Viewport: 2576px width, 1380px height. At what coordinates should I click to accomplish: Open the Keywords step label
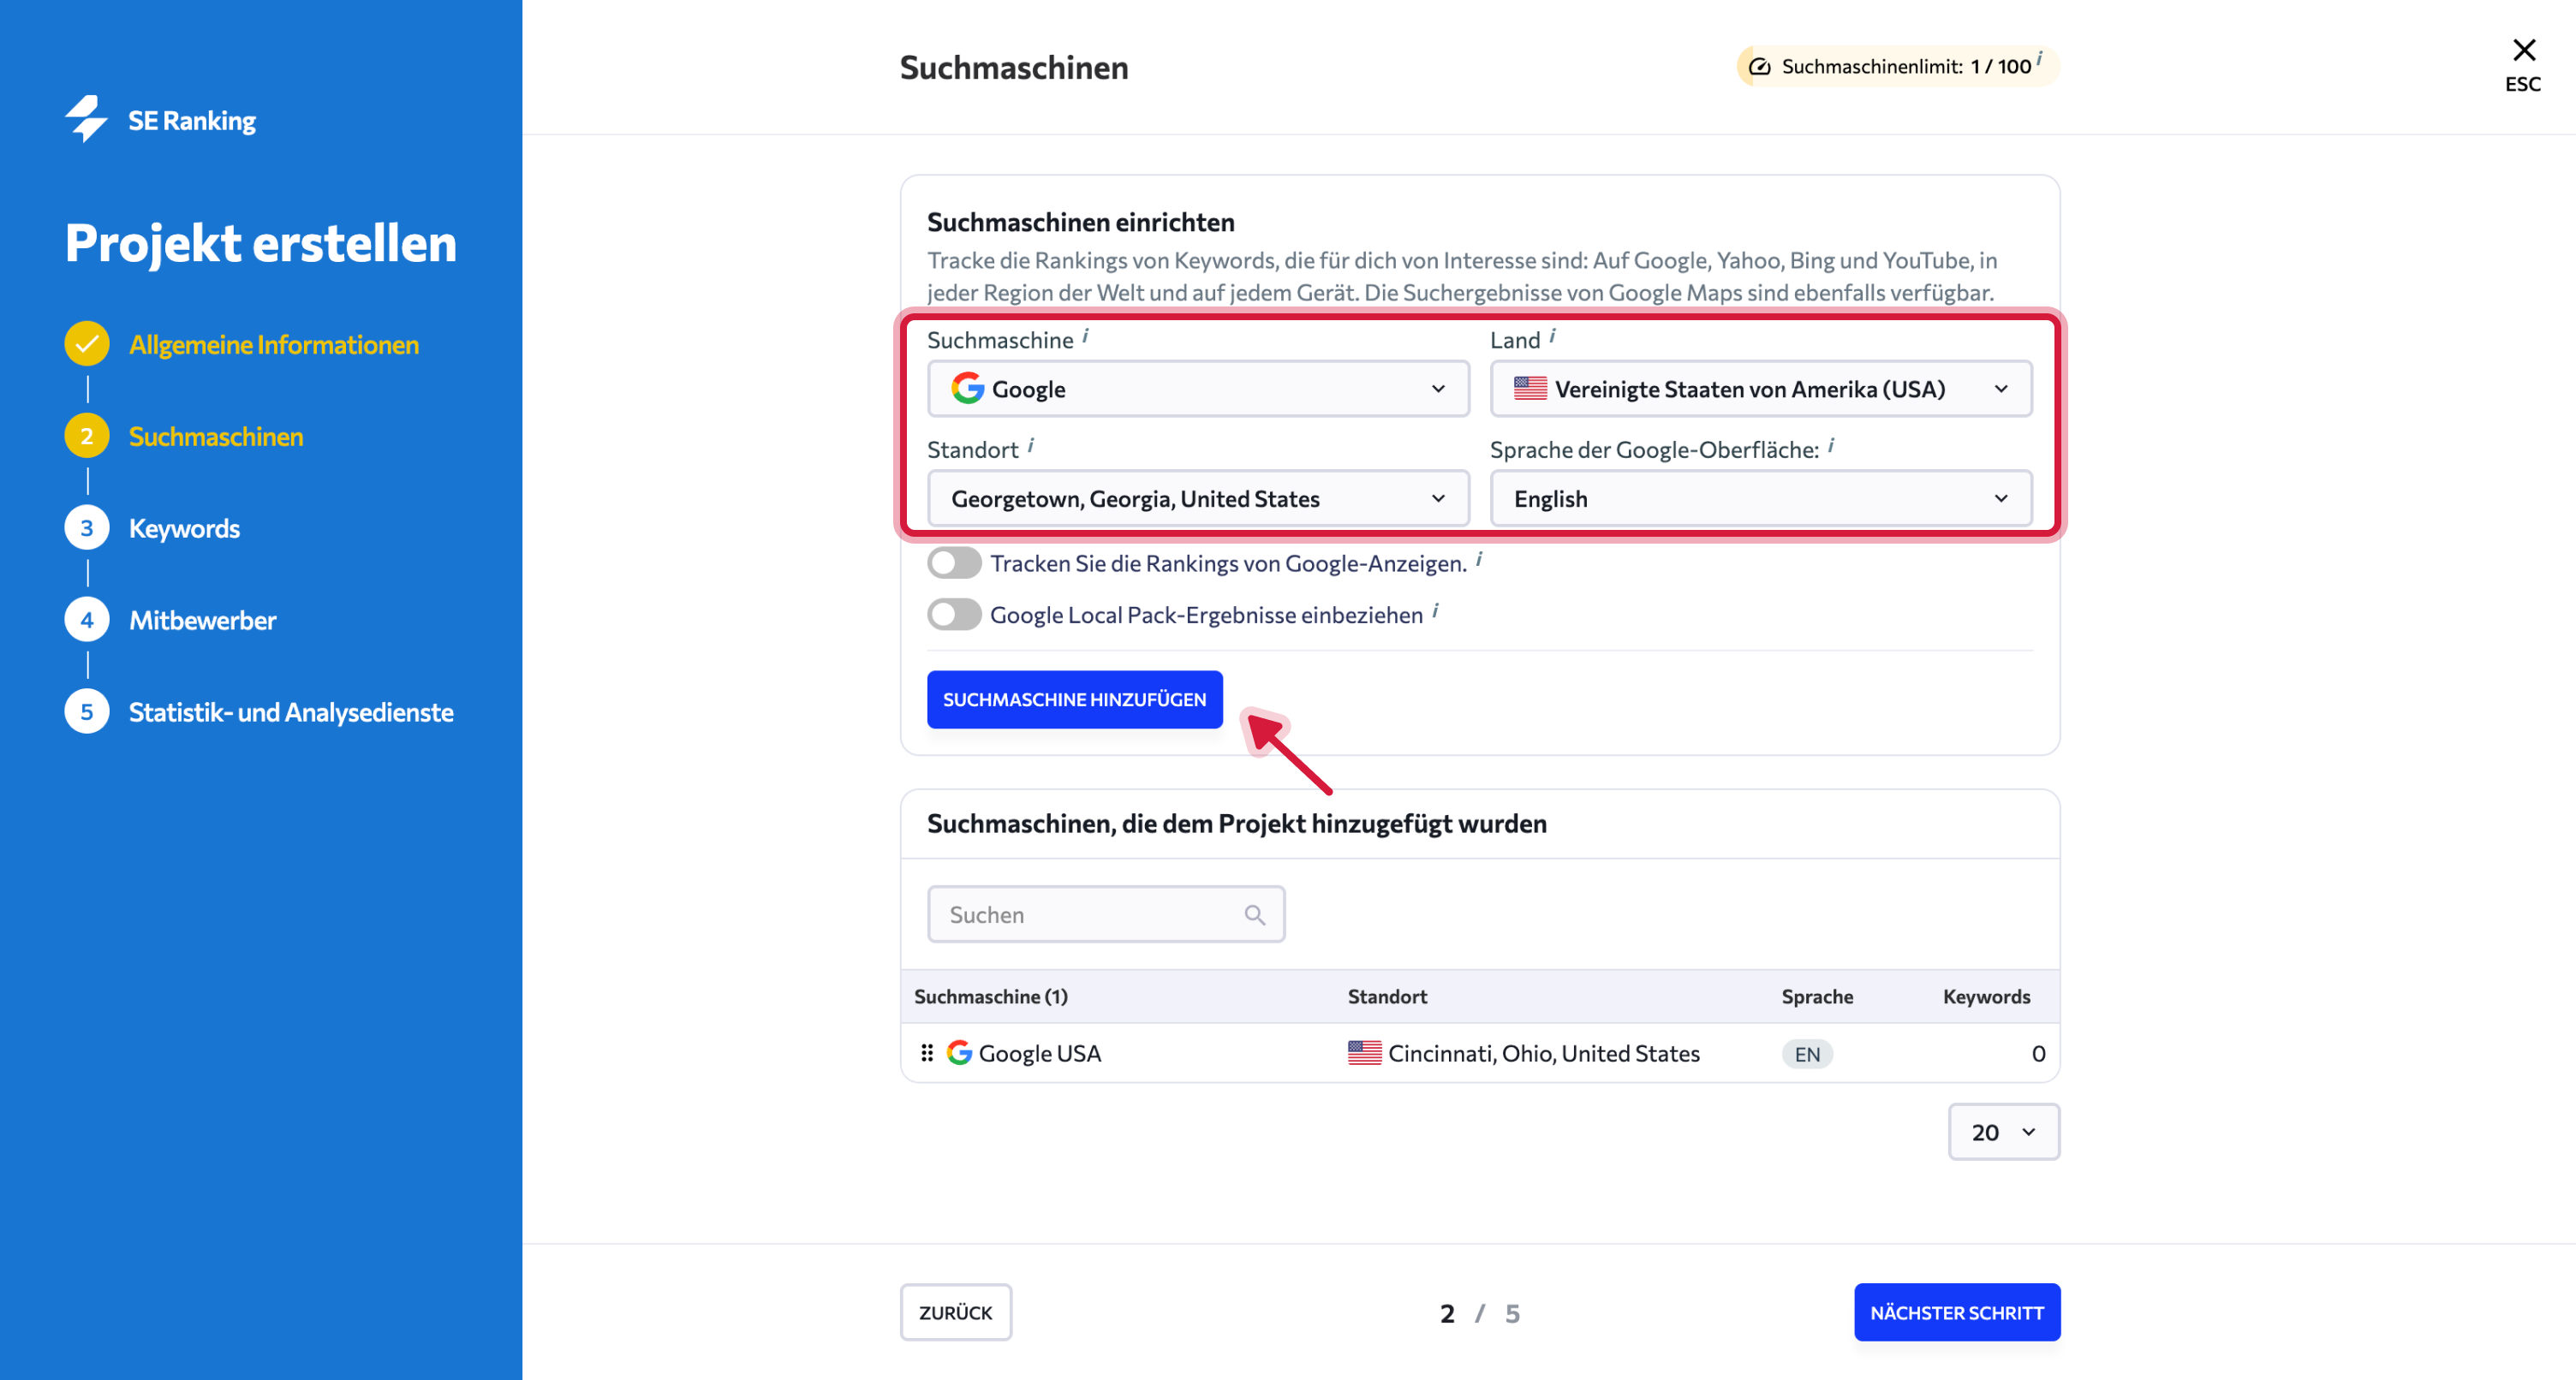184,529
